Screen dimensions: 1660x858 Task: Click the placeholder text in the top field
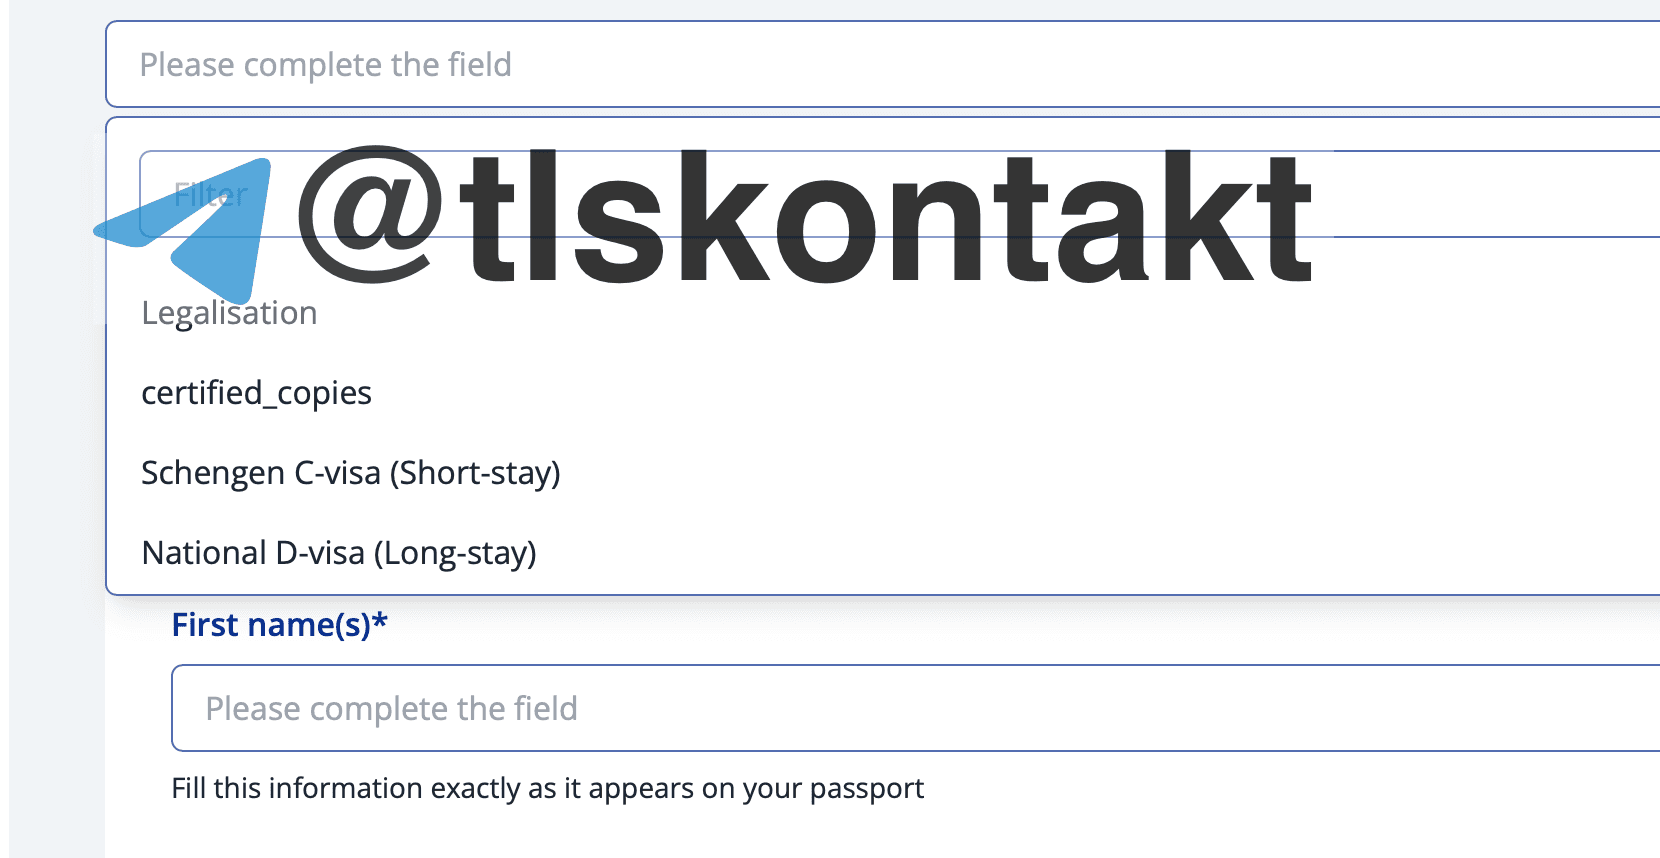click(x=325, y=65)
